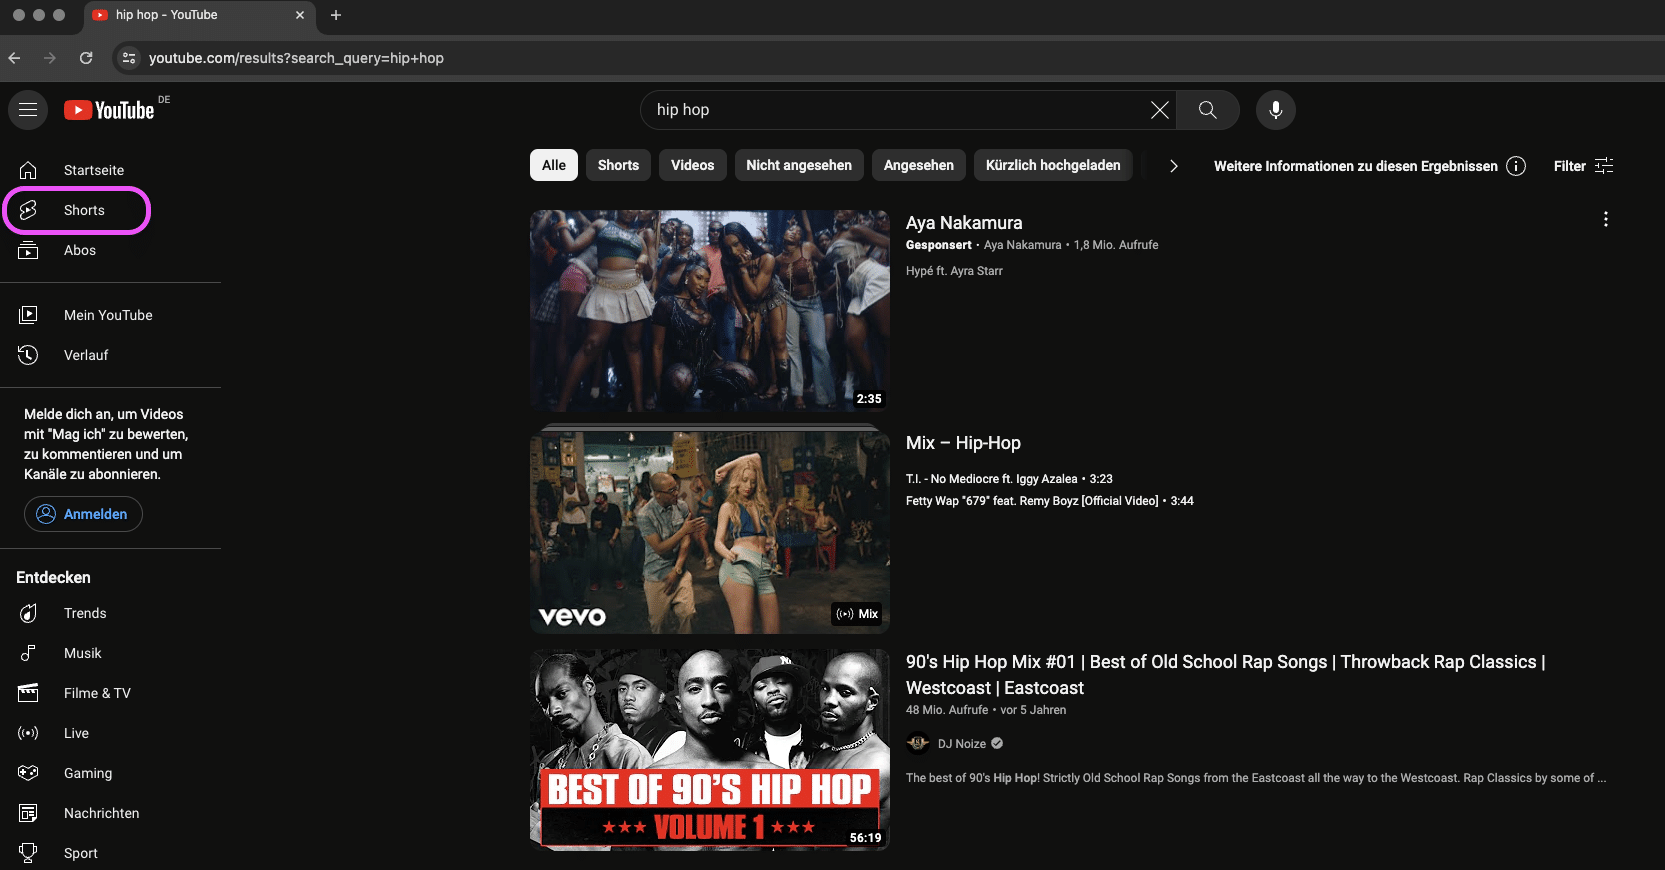Open the vevo Mix playlist thumbnail
Screen dimensions: 1665x870
(710, 530)
